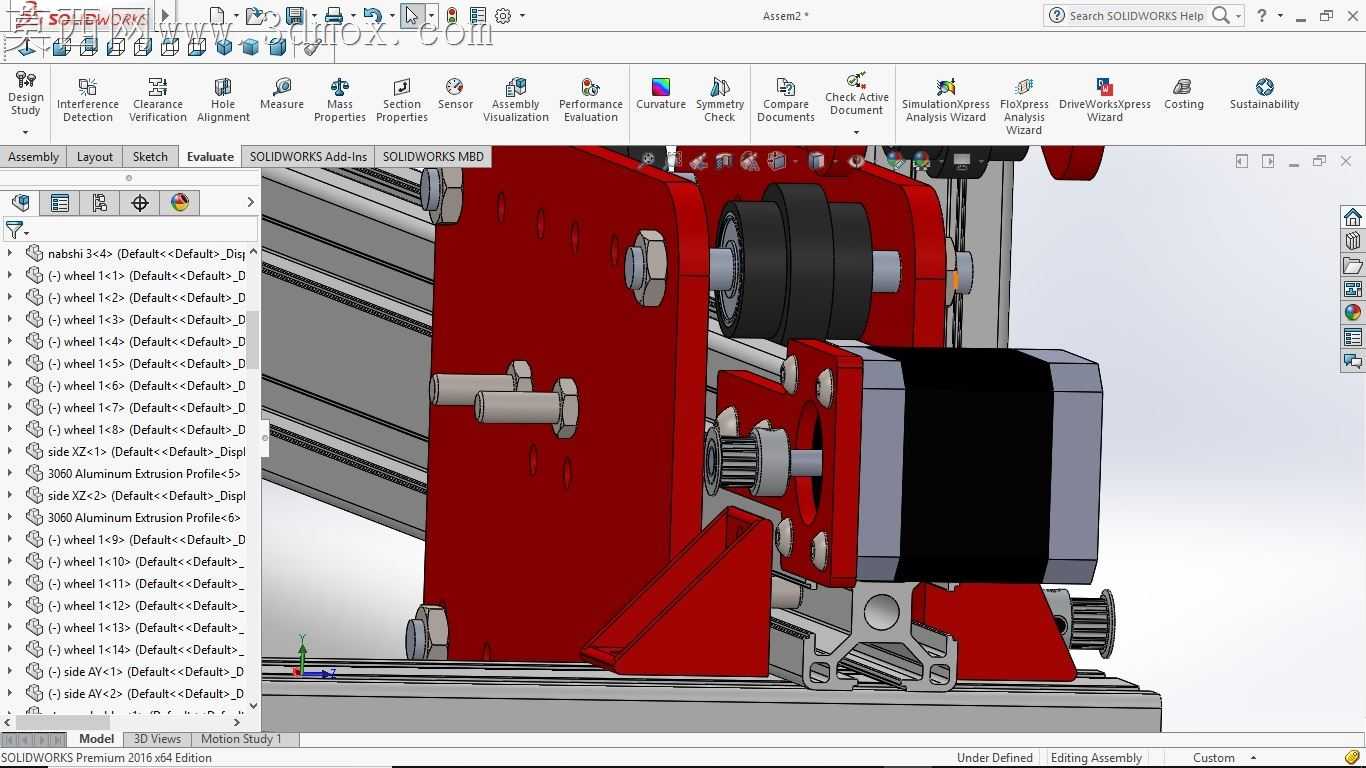Screen dimensions: 1366x768
Task: Open Compare Documents
Action: click(x=786, y=100)
